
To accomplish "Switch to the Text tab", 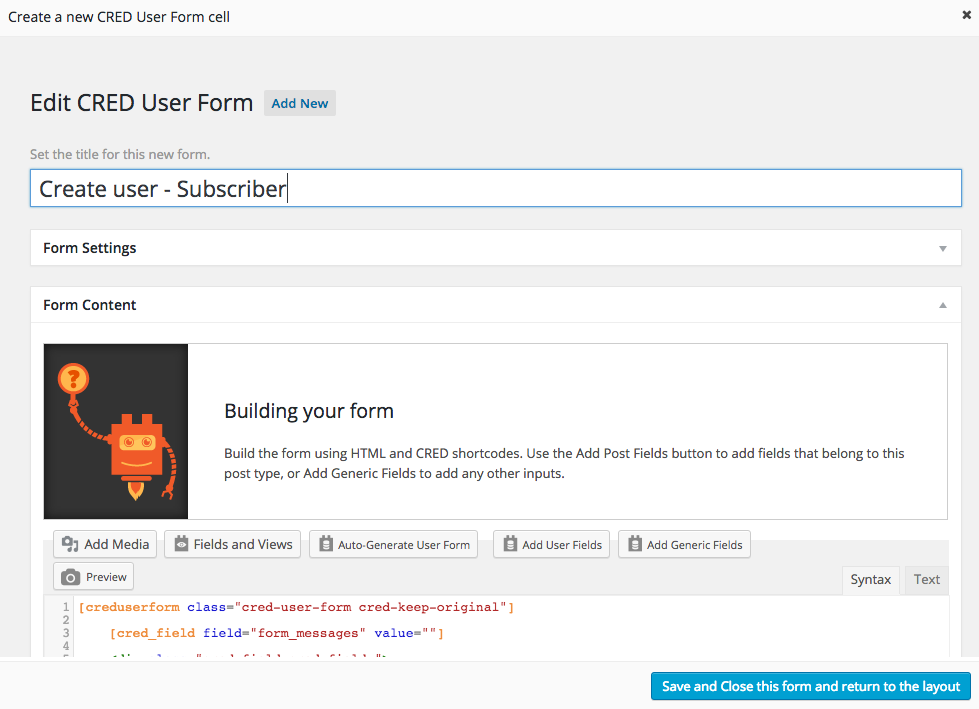I will point(927,580).
